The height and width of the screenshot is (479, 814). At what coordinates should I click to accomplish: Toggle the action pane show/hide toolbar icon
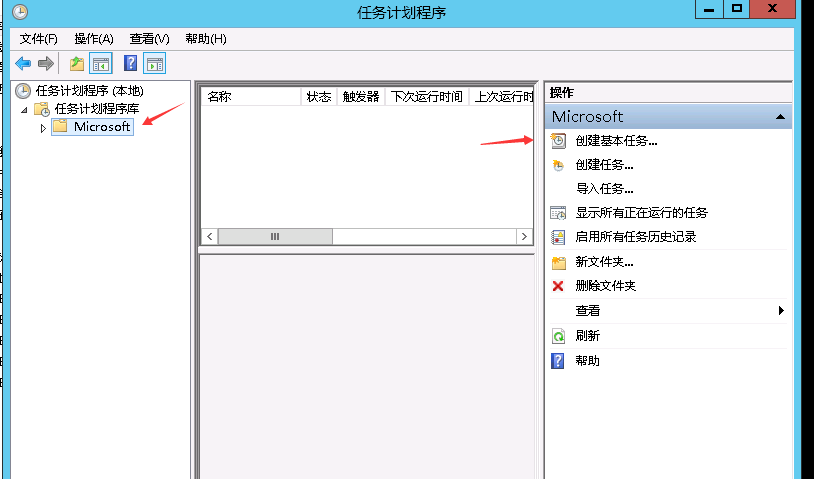[154, 64]
